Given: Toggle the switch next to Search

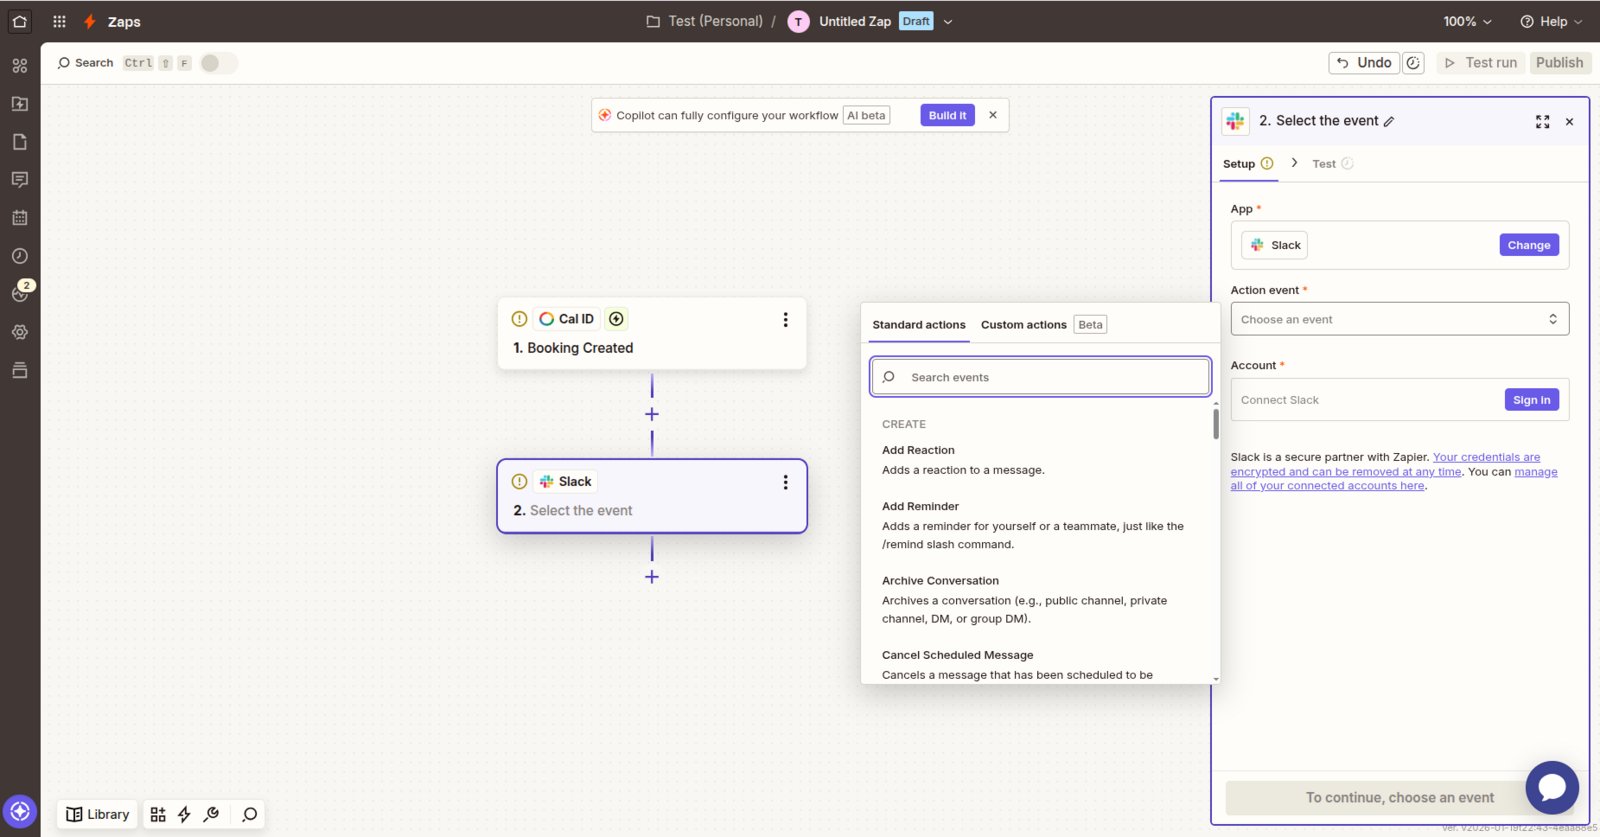Looking at the screenshot, I should pyautogui.click(x=218, y=63).
